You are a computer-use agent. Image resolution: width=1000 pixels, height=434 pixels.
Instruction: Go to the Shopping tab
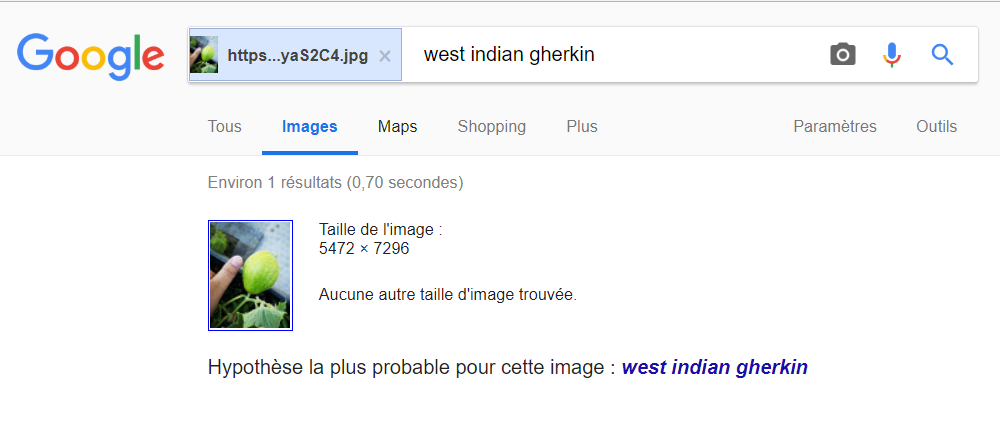pyautogui.click(x=491, y=127)
